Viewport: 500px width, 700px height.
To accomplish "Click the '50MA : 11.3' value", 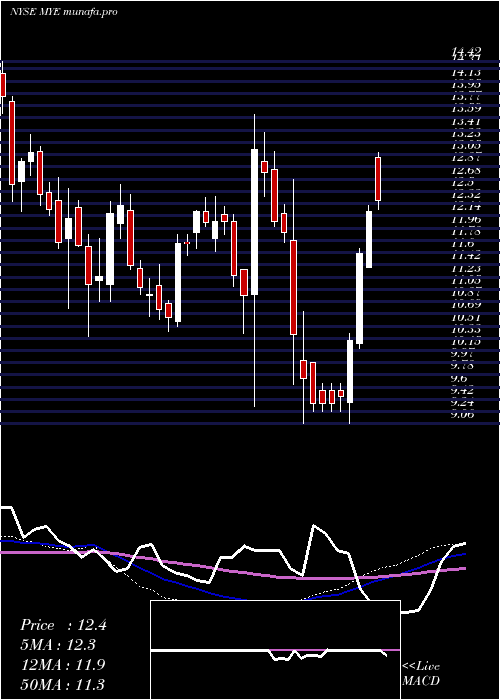I will [x=62, y=684].
